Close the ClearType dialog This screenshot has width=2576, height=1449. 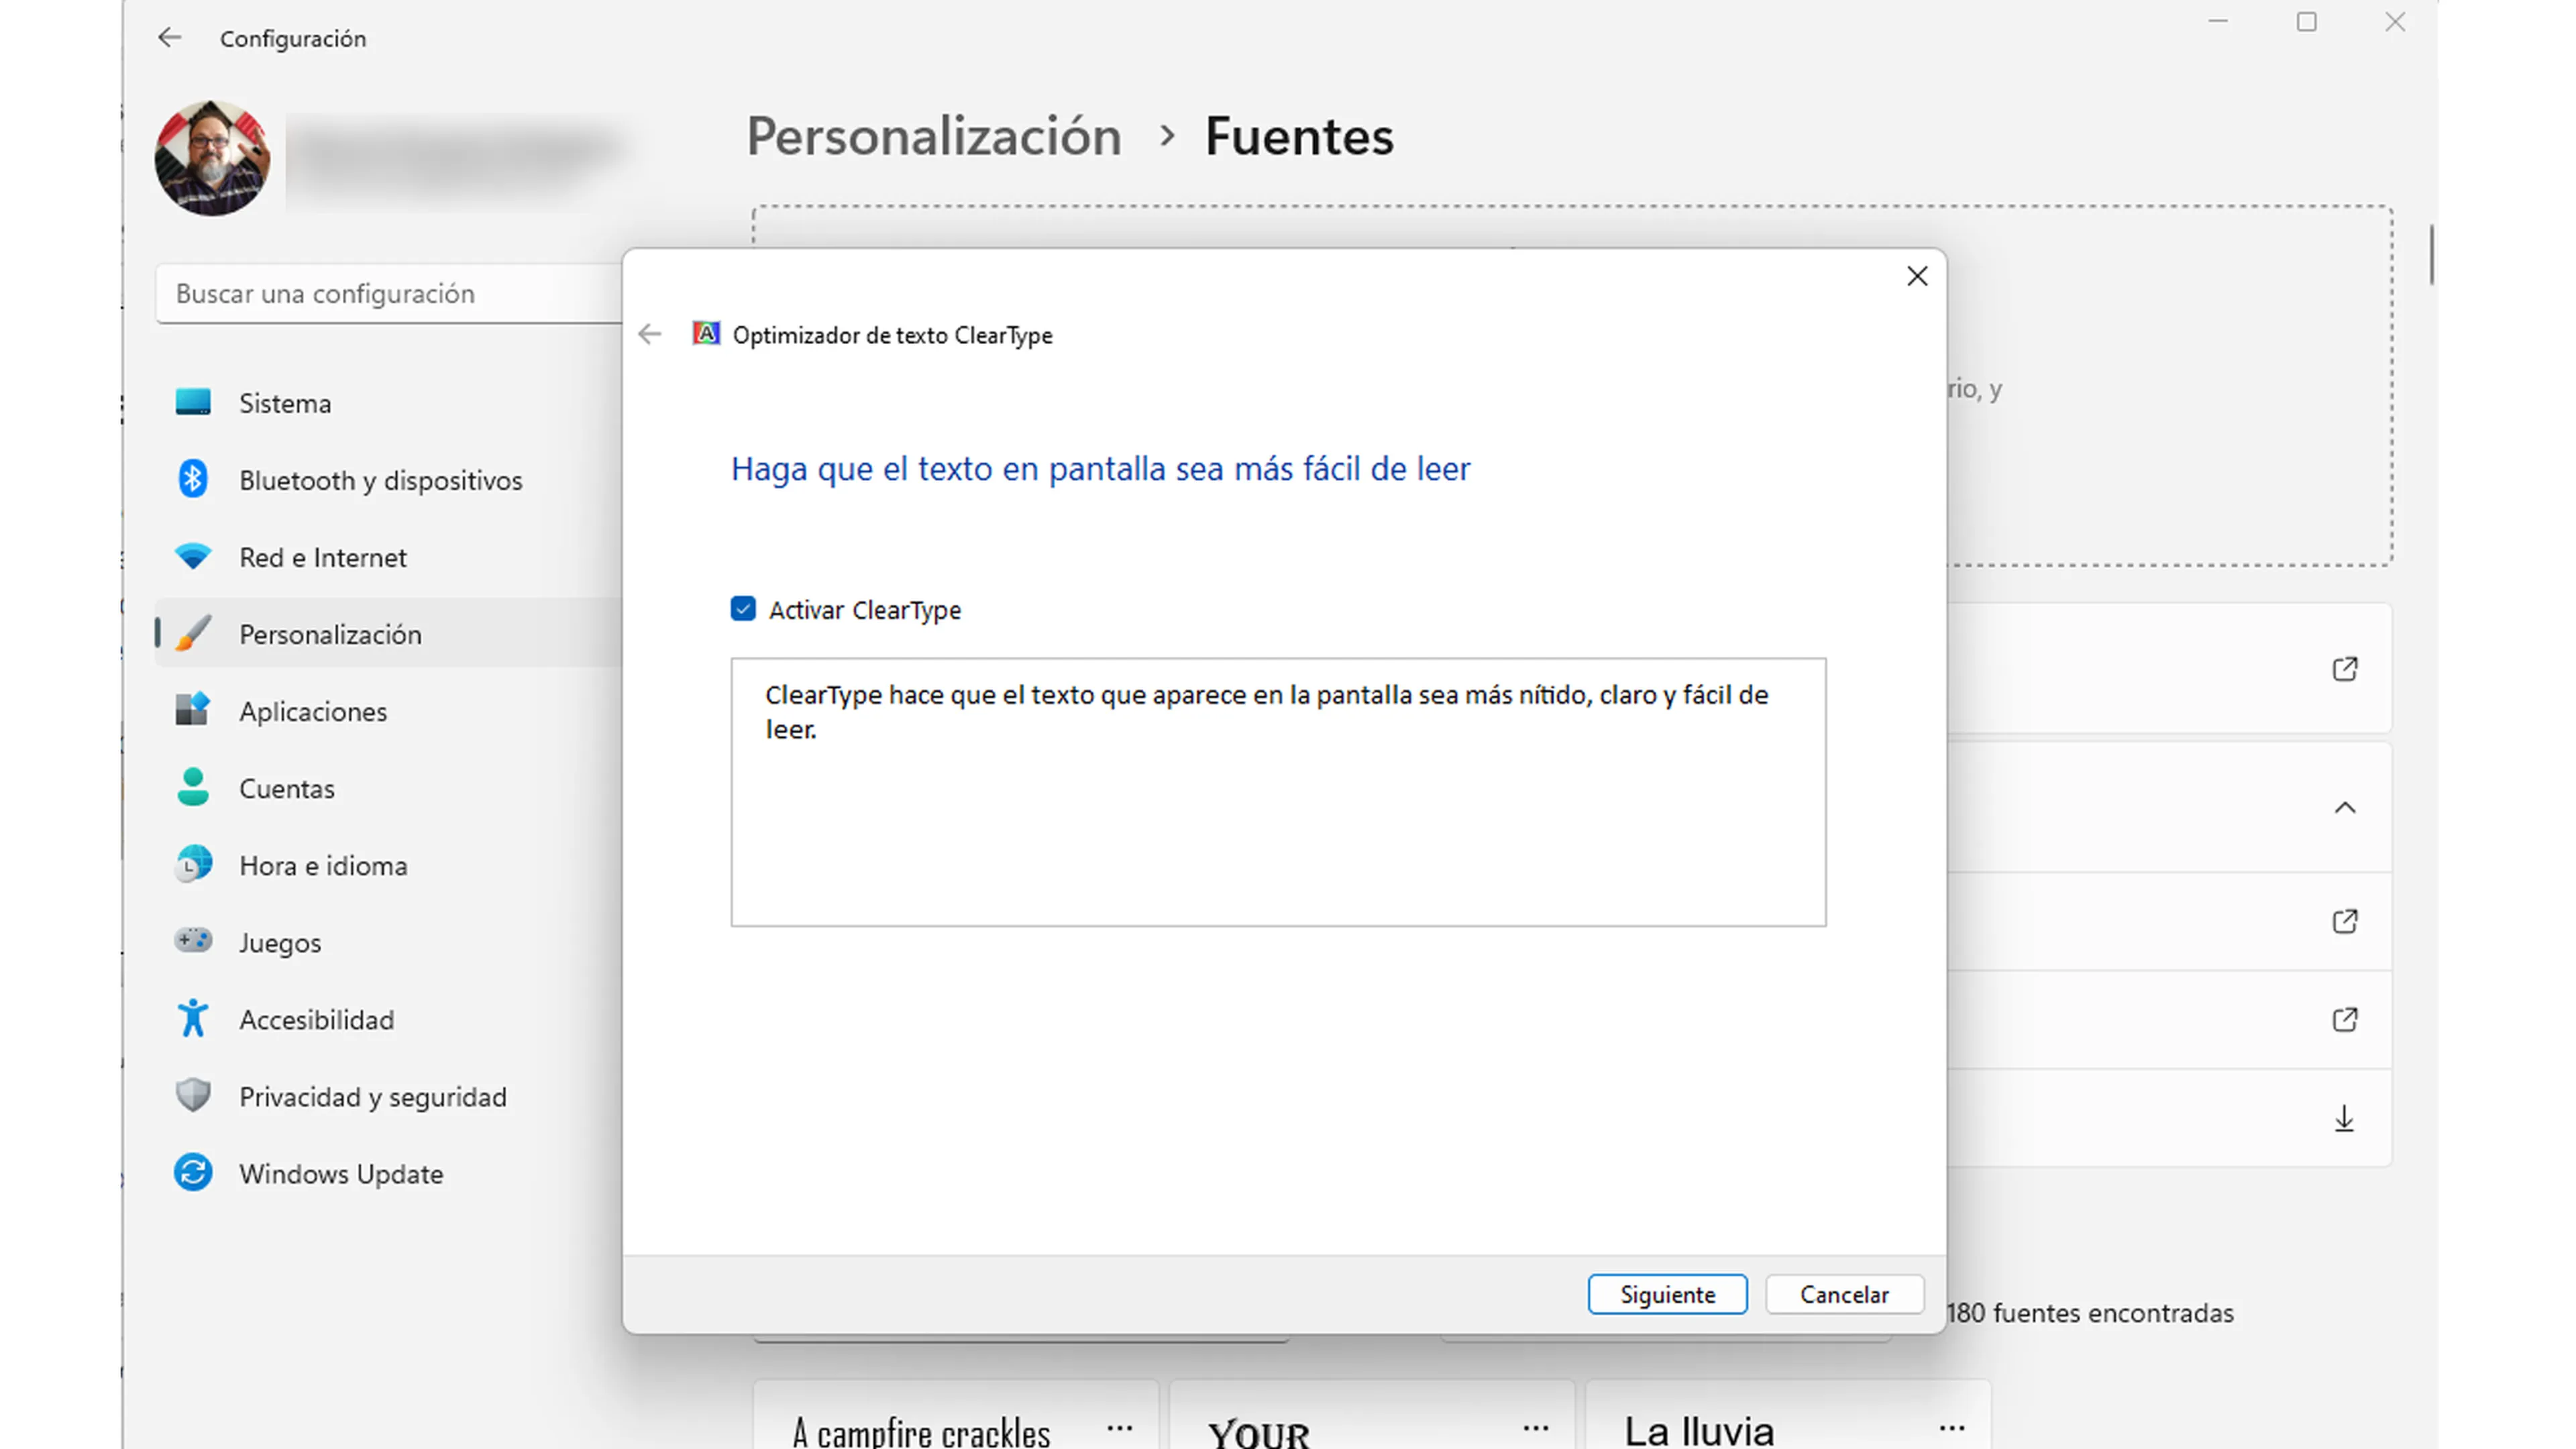point(1916,276)
